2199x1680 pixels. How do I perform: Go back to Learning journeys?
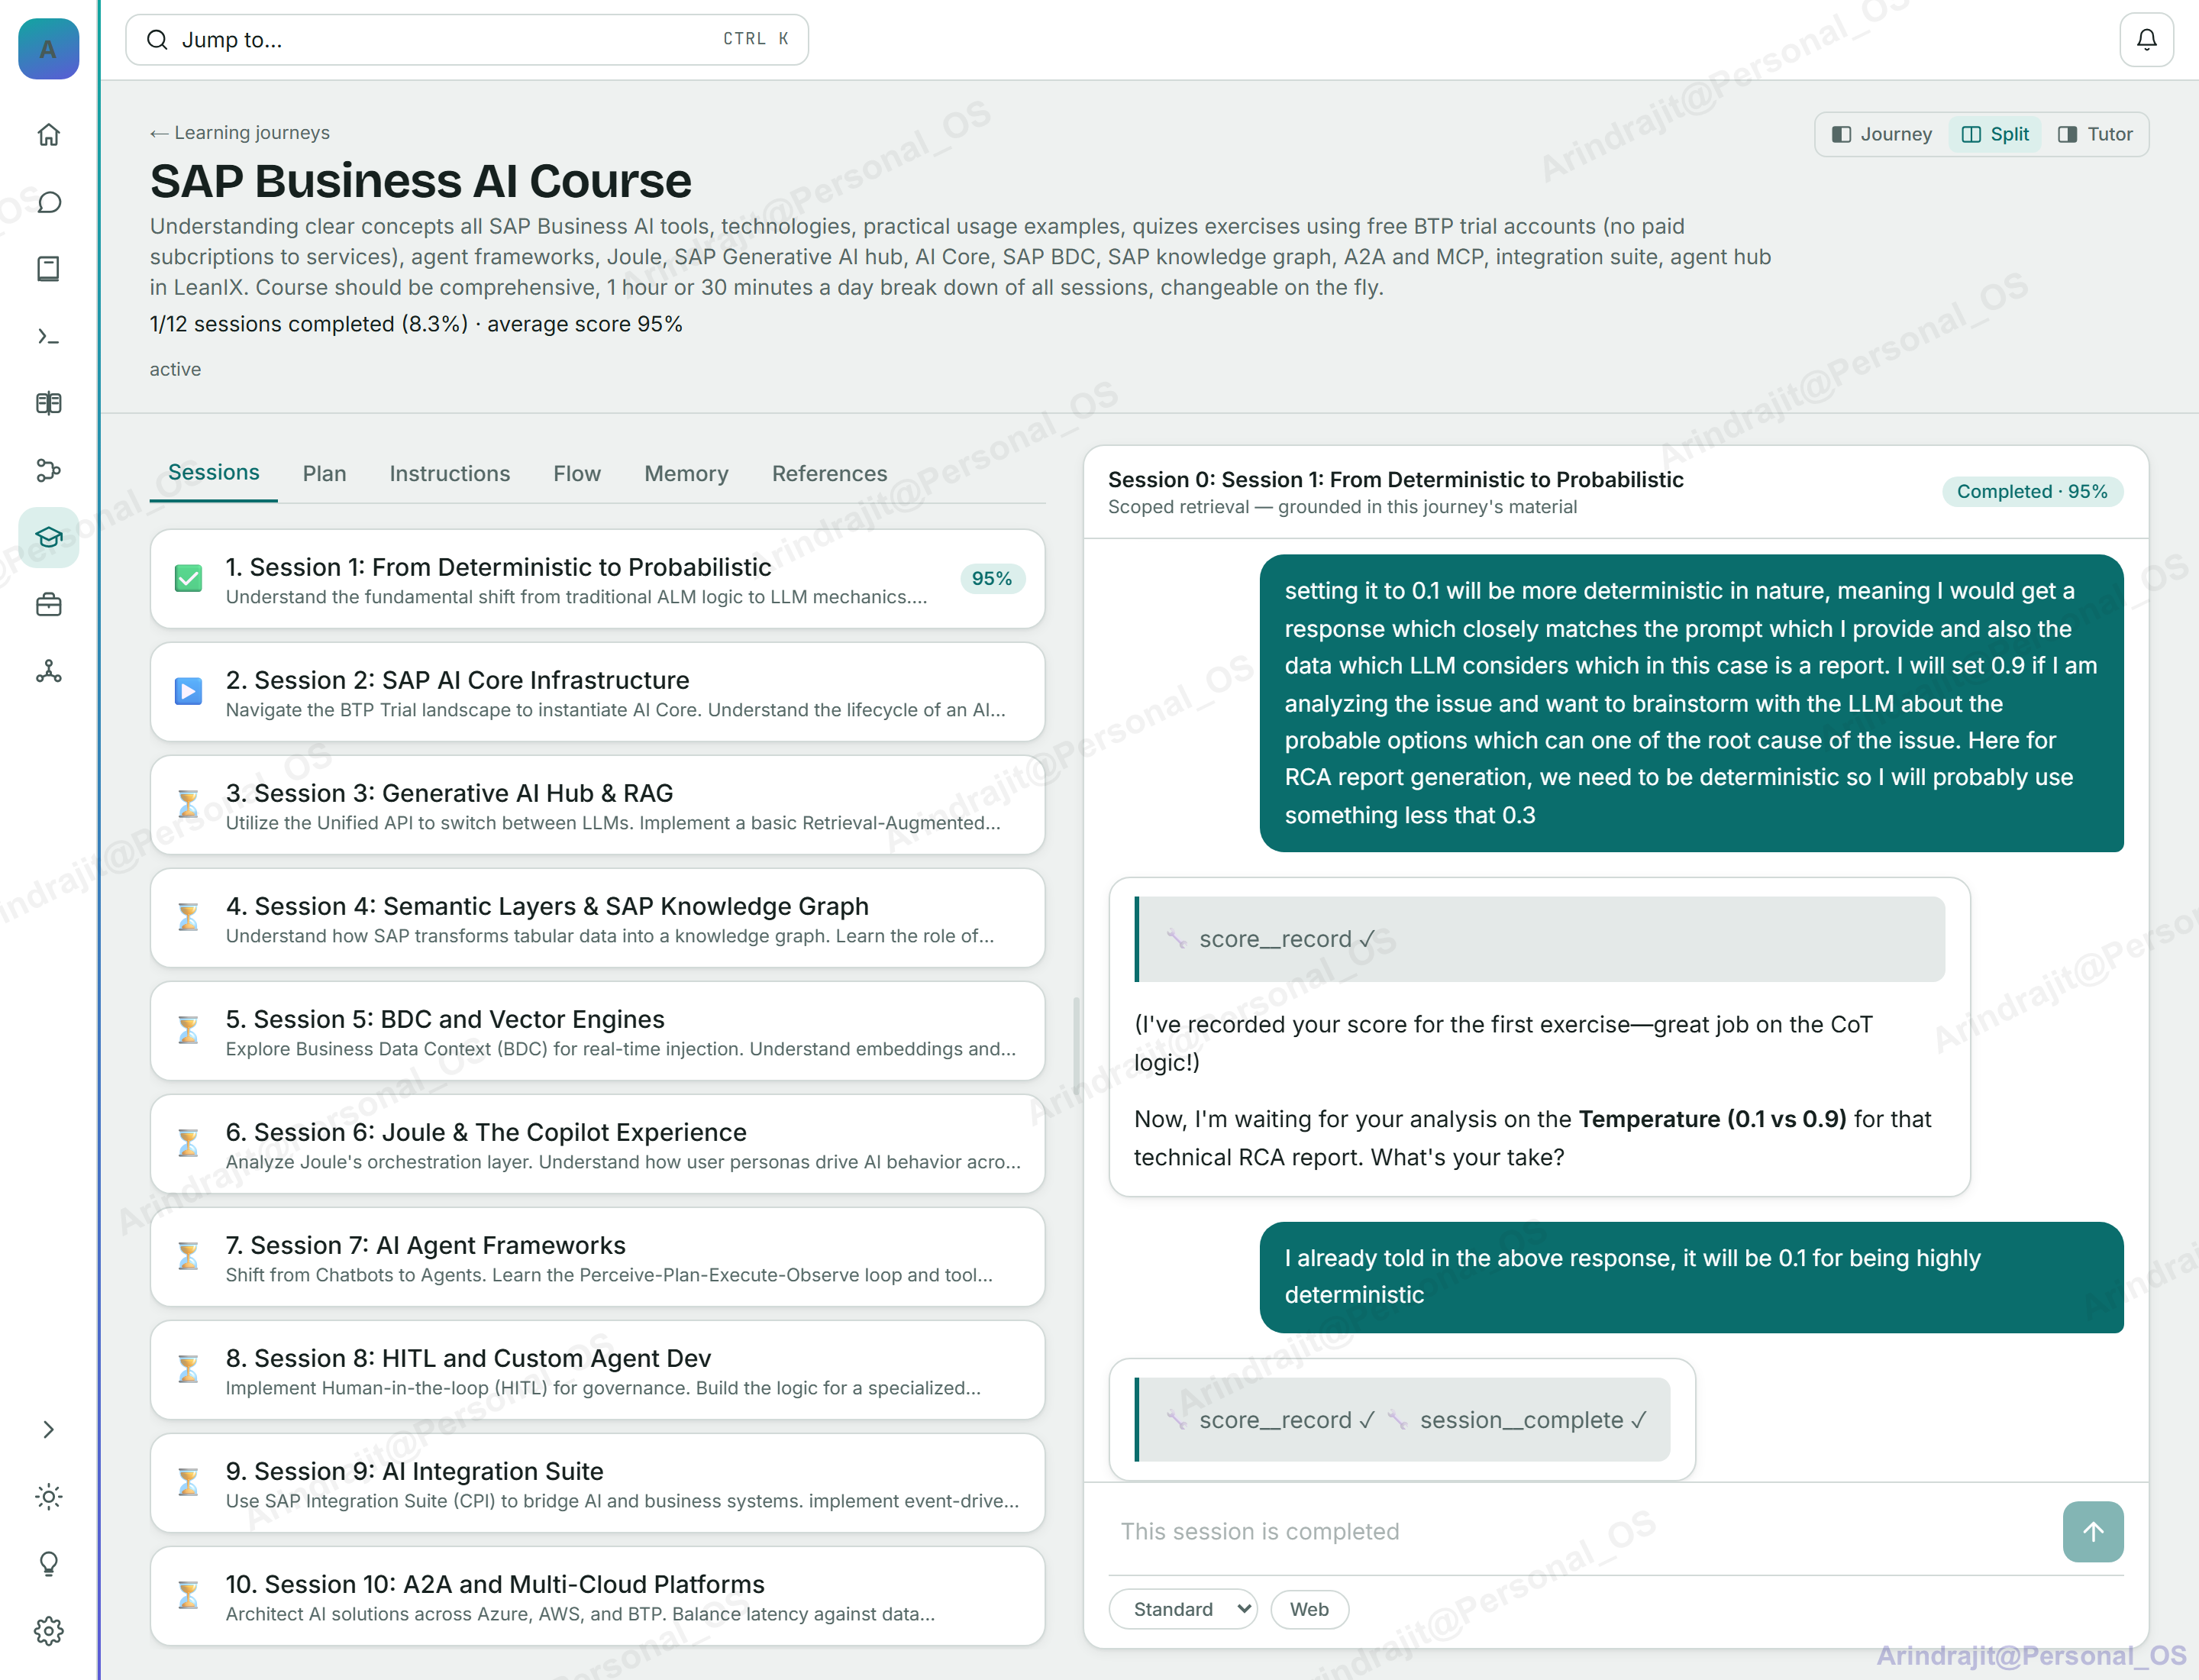click(x=240, y=132)
